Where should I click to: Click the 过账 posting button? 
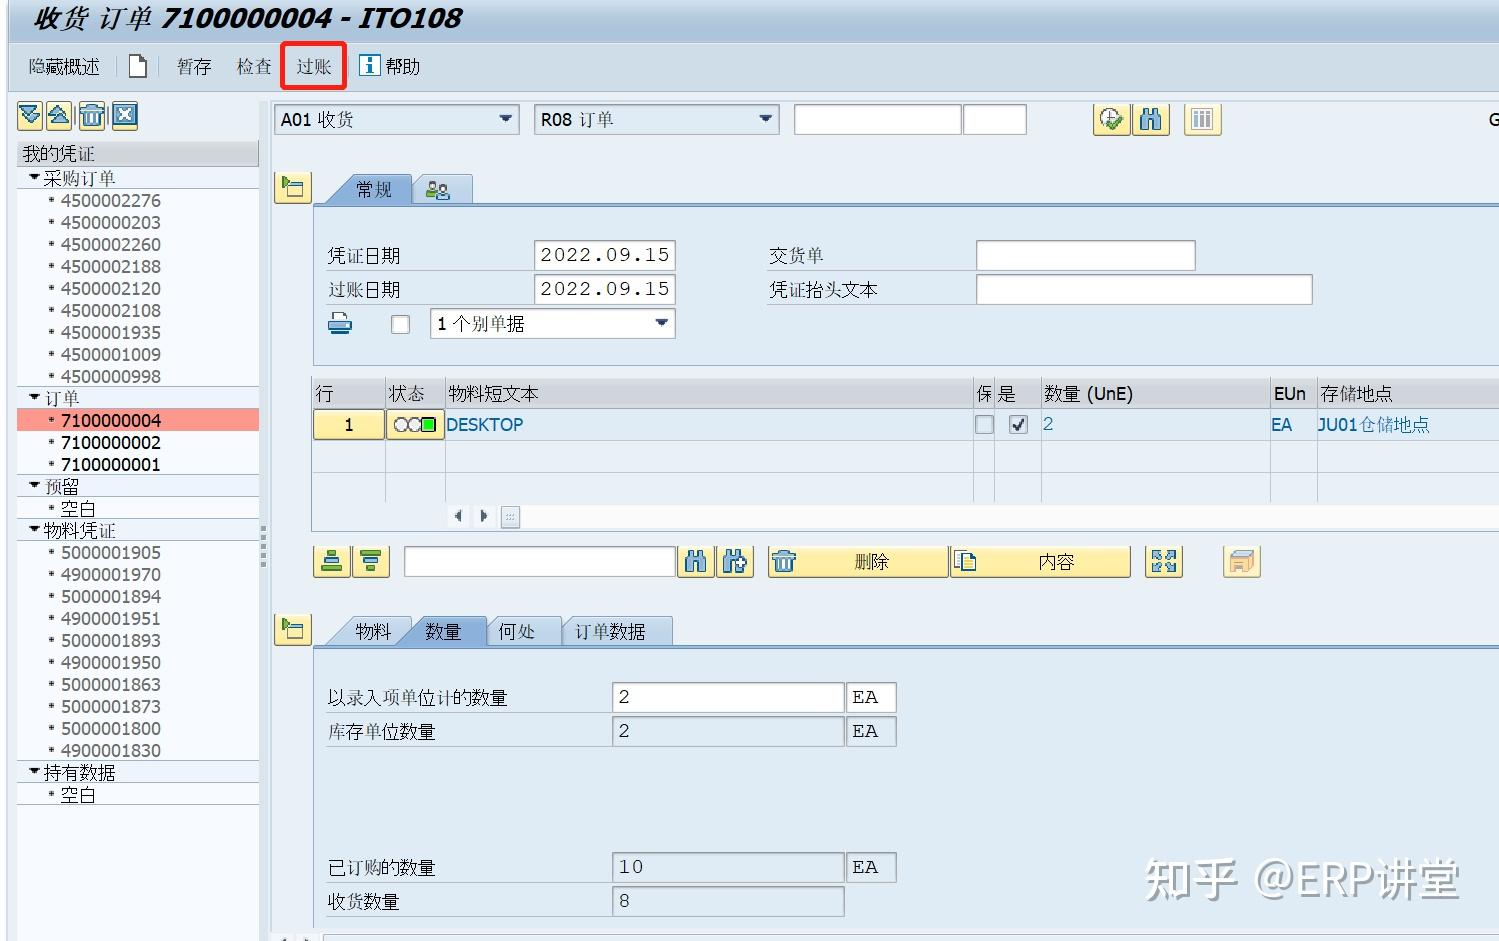pos(312,66)
